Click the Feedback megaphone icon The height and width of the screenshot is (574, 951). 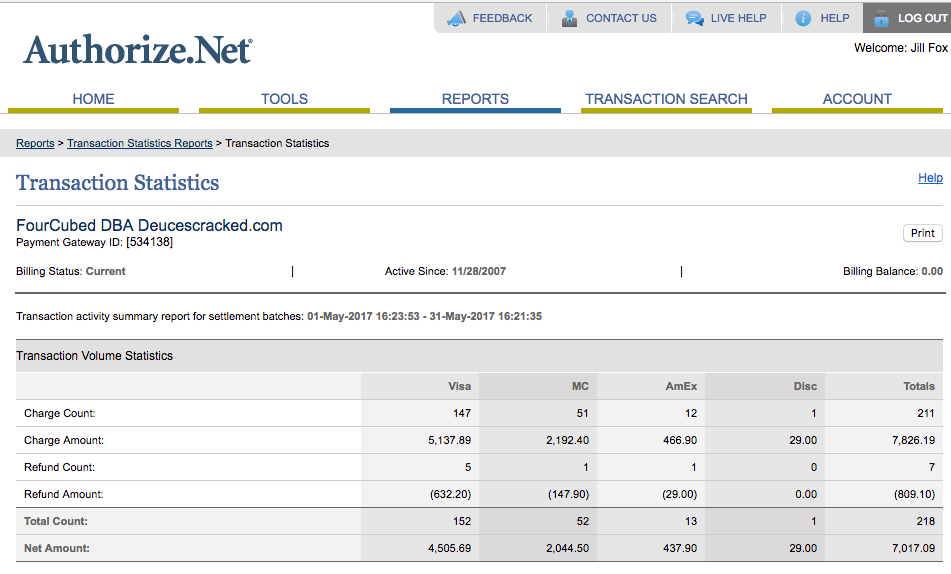(456, 18)
